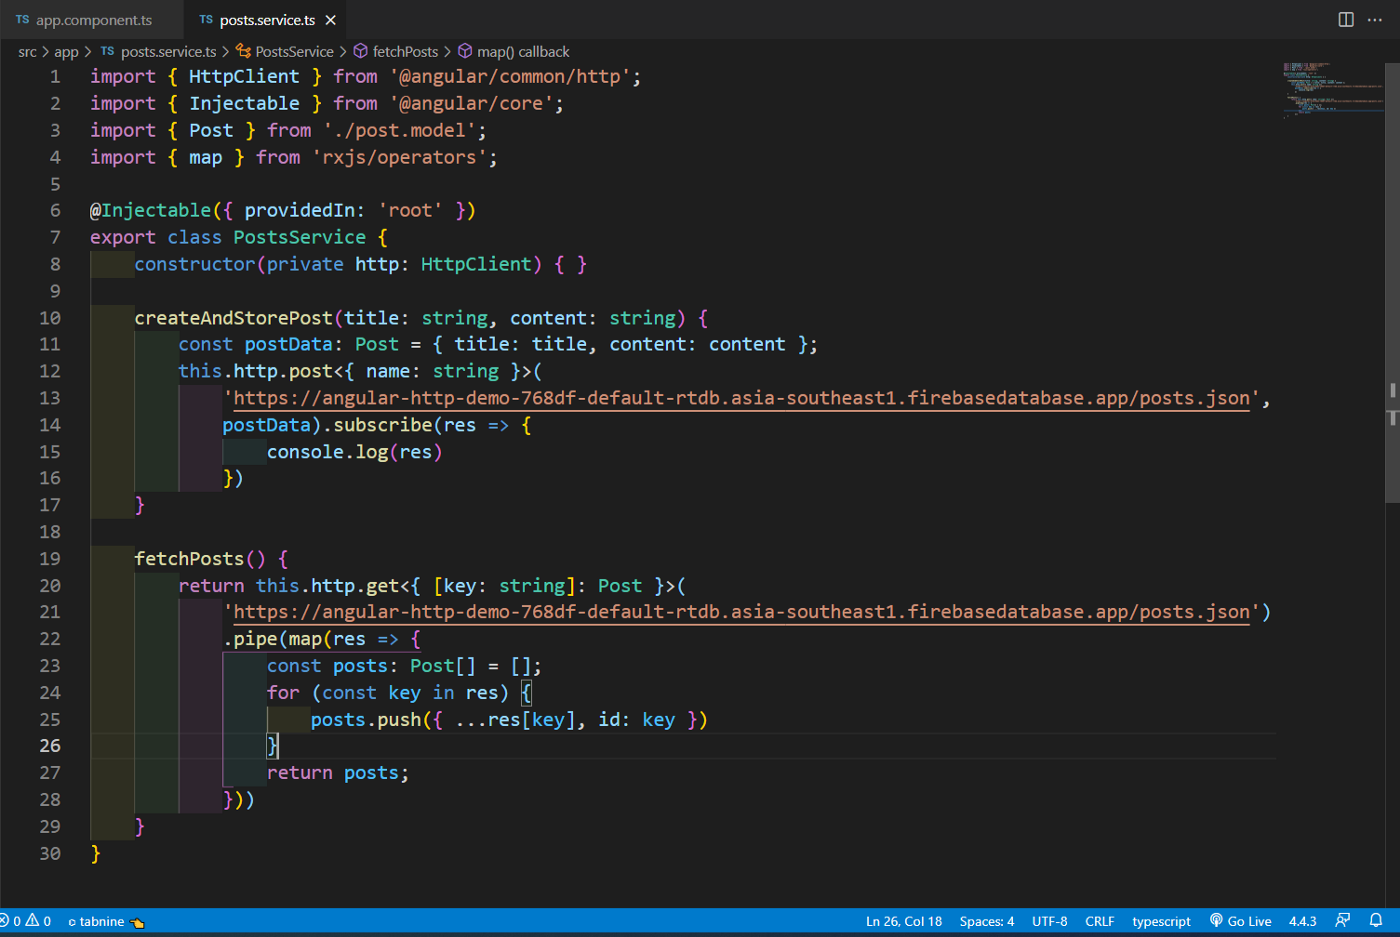The width and height of the screenshot is (1400, 937).
Task: Click the Split Editor Right icon
Action: coord(1346,20)
